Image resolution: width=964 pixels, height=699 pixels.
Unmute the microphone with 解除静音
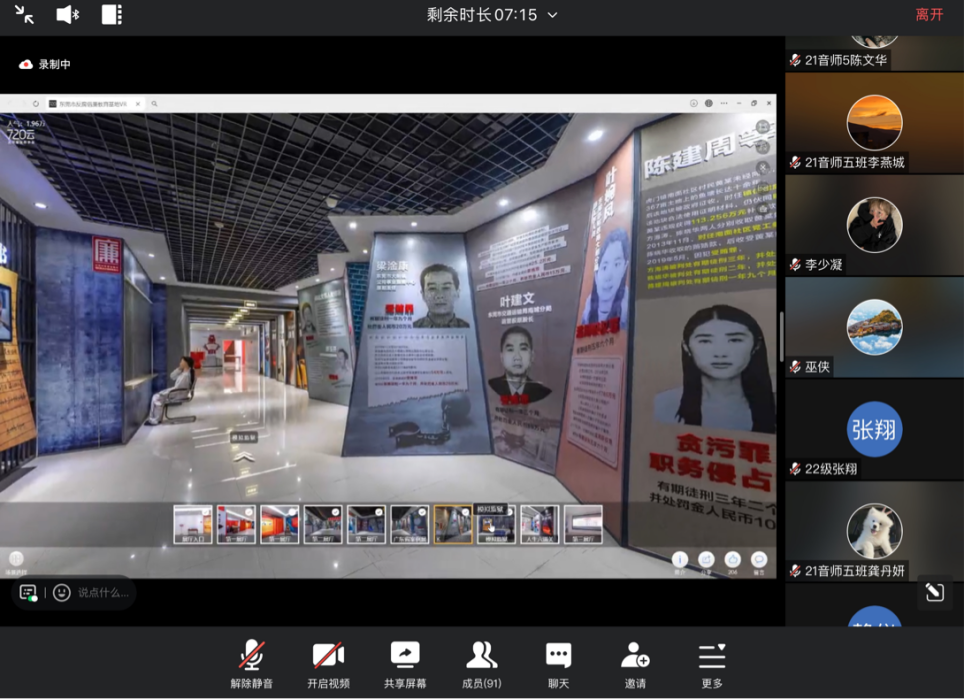click(x=251, y=663)
